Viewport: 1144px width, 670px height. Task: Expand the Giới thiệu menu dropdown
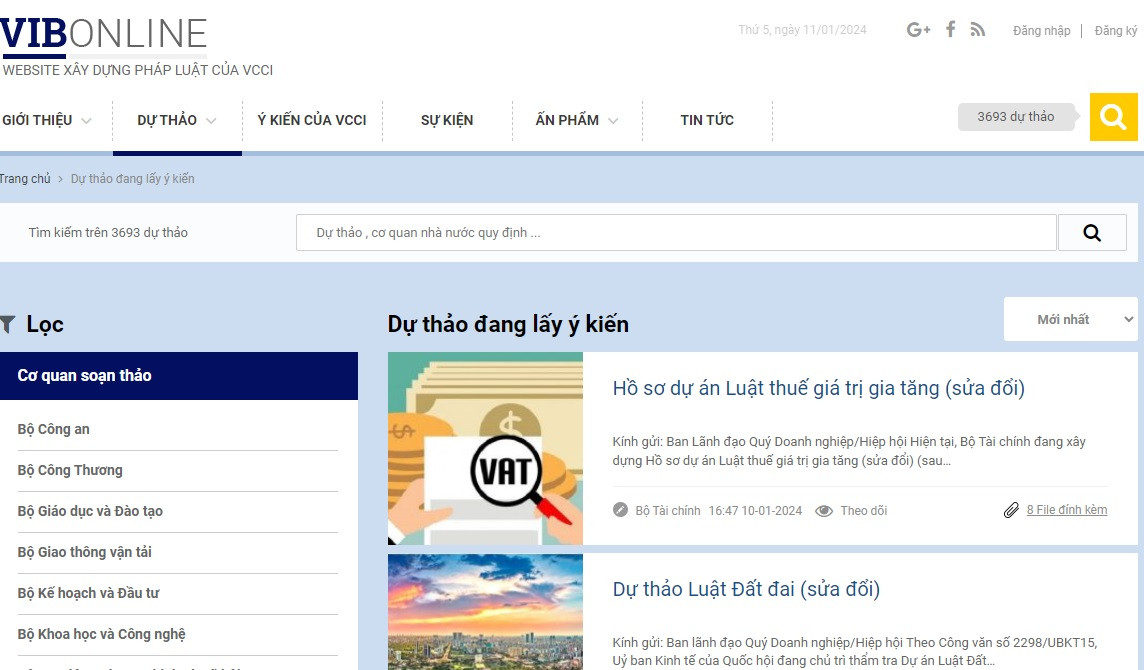tap(86, 121)
